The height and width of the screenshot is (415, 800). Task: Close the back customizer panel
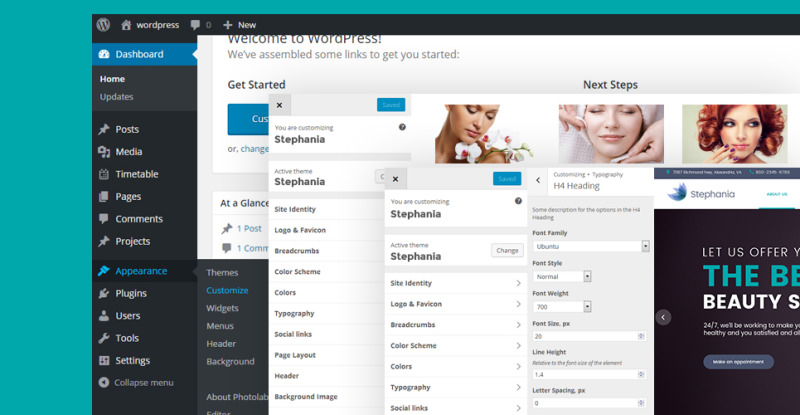[280, 105]
